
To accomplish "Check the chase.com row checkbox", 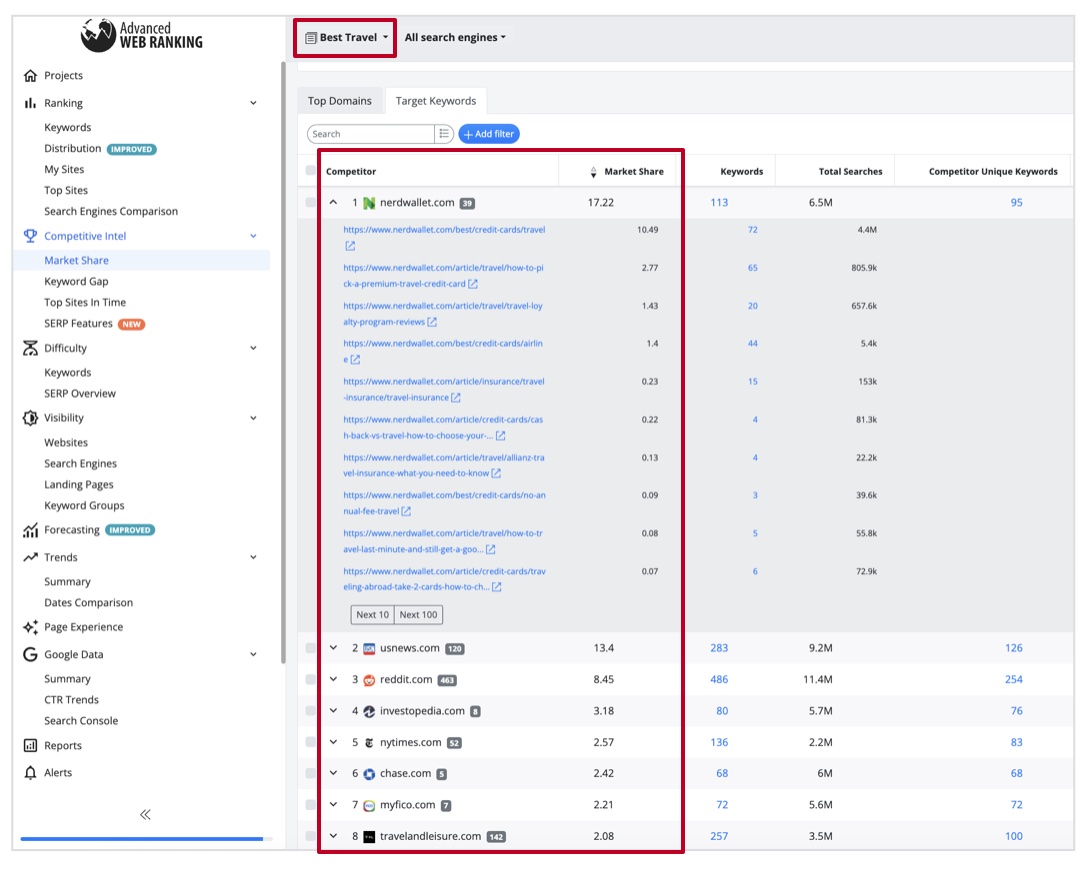I will point(311,773).
